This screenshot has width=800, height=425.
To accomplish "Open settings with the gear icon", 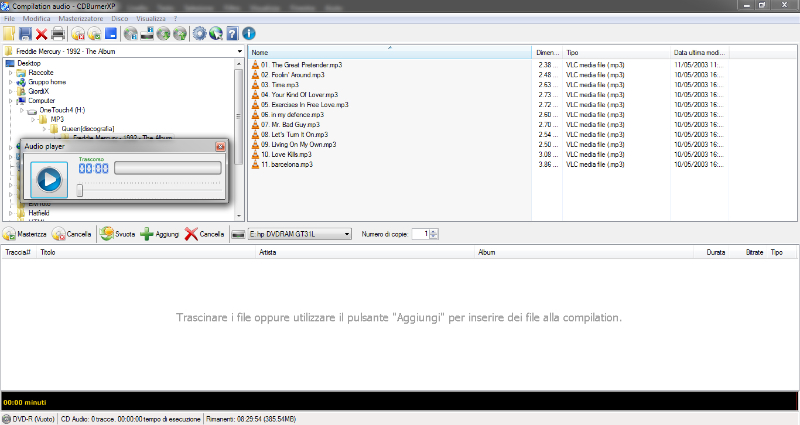I will pos(199,34).
